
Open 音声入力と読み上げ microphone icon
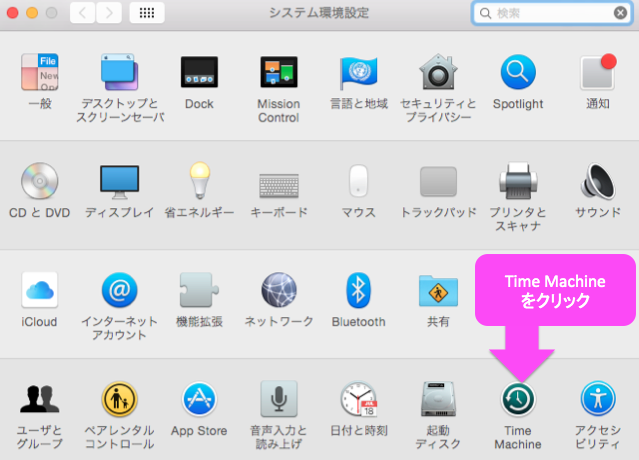tap(279, 399)
